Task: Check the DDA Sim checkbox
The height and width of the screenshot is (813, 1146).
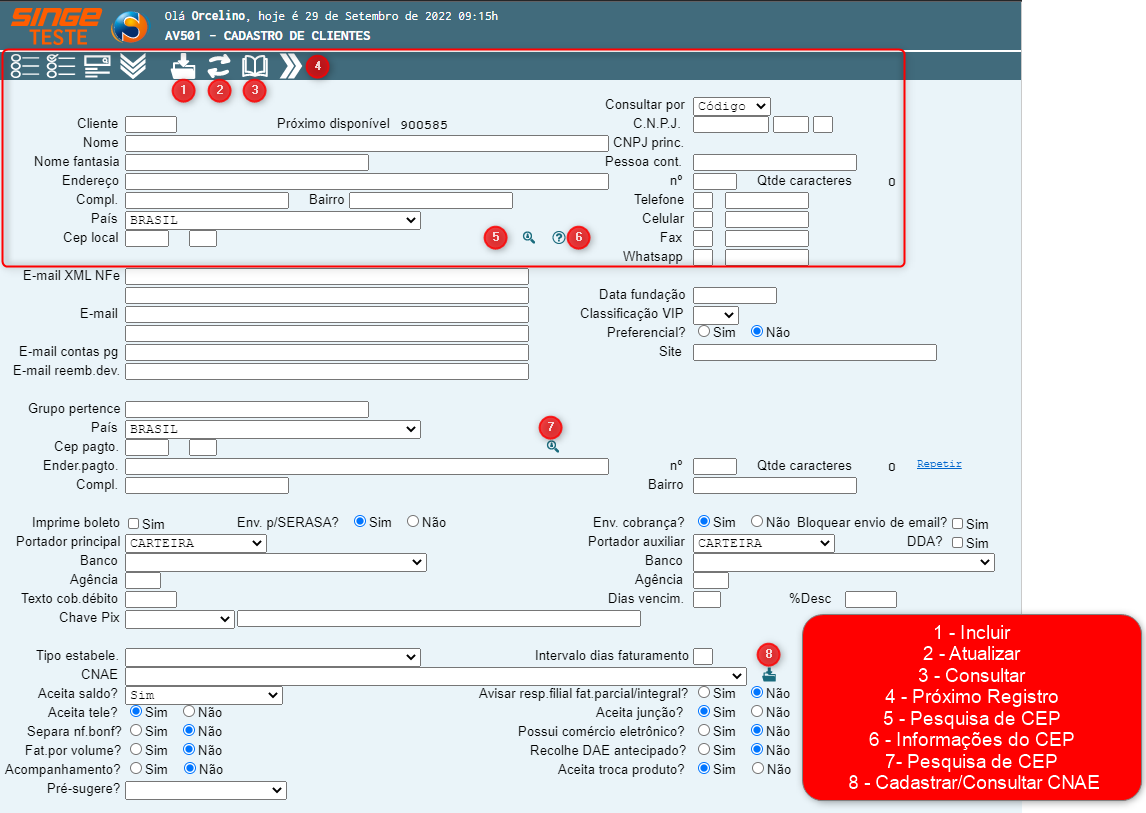Action: click(x=958, y=542)
